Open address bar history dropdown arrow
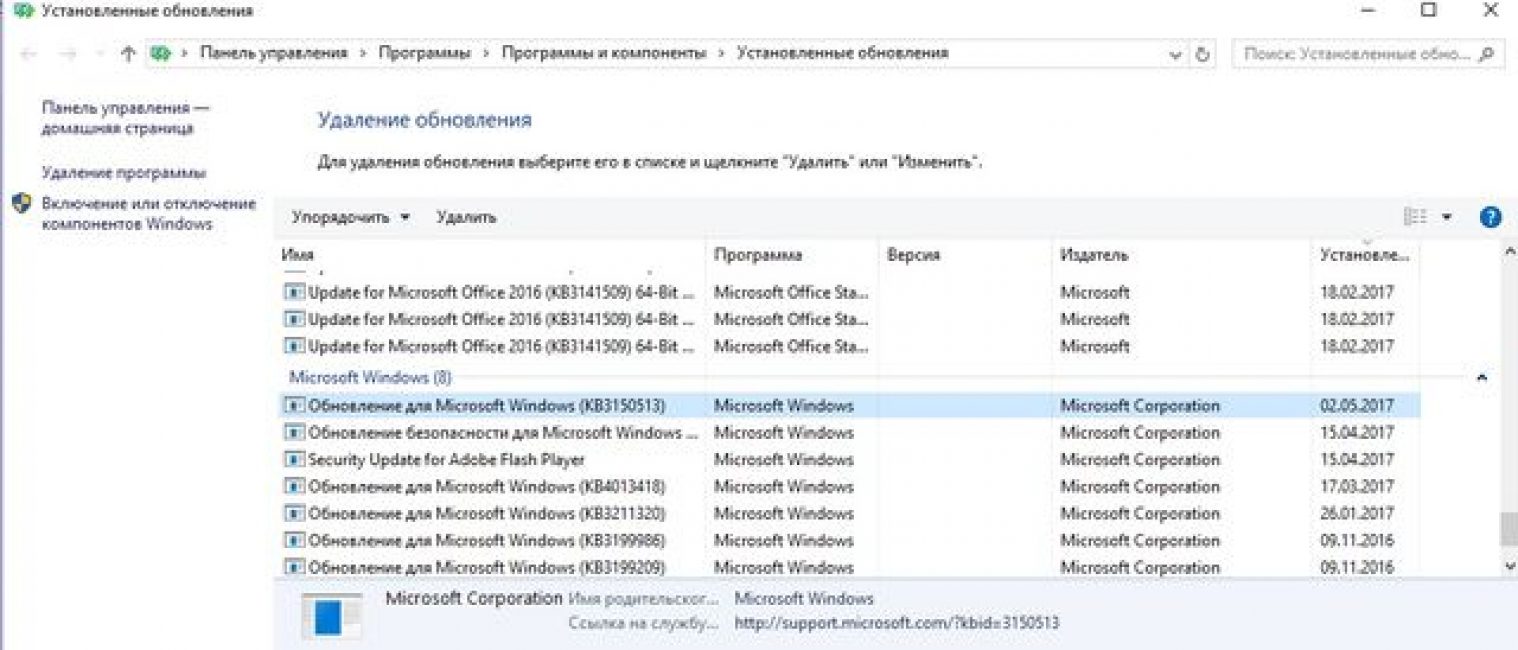Image resolution: width=1518 pixels, height=650 pixels. 1176,54
